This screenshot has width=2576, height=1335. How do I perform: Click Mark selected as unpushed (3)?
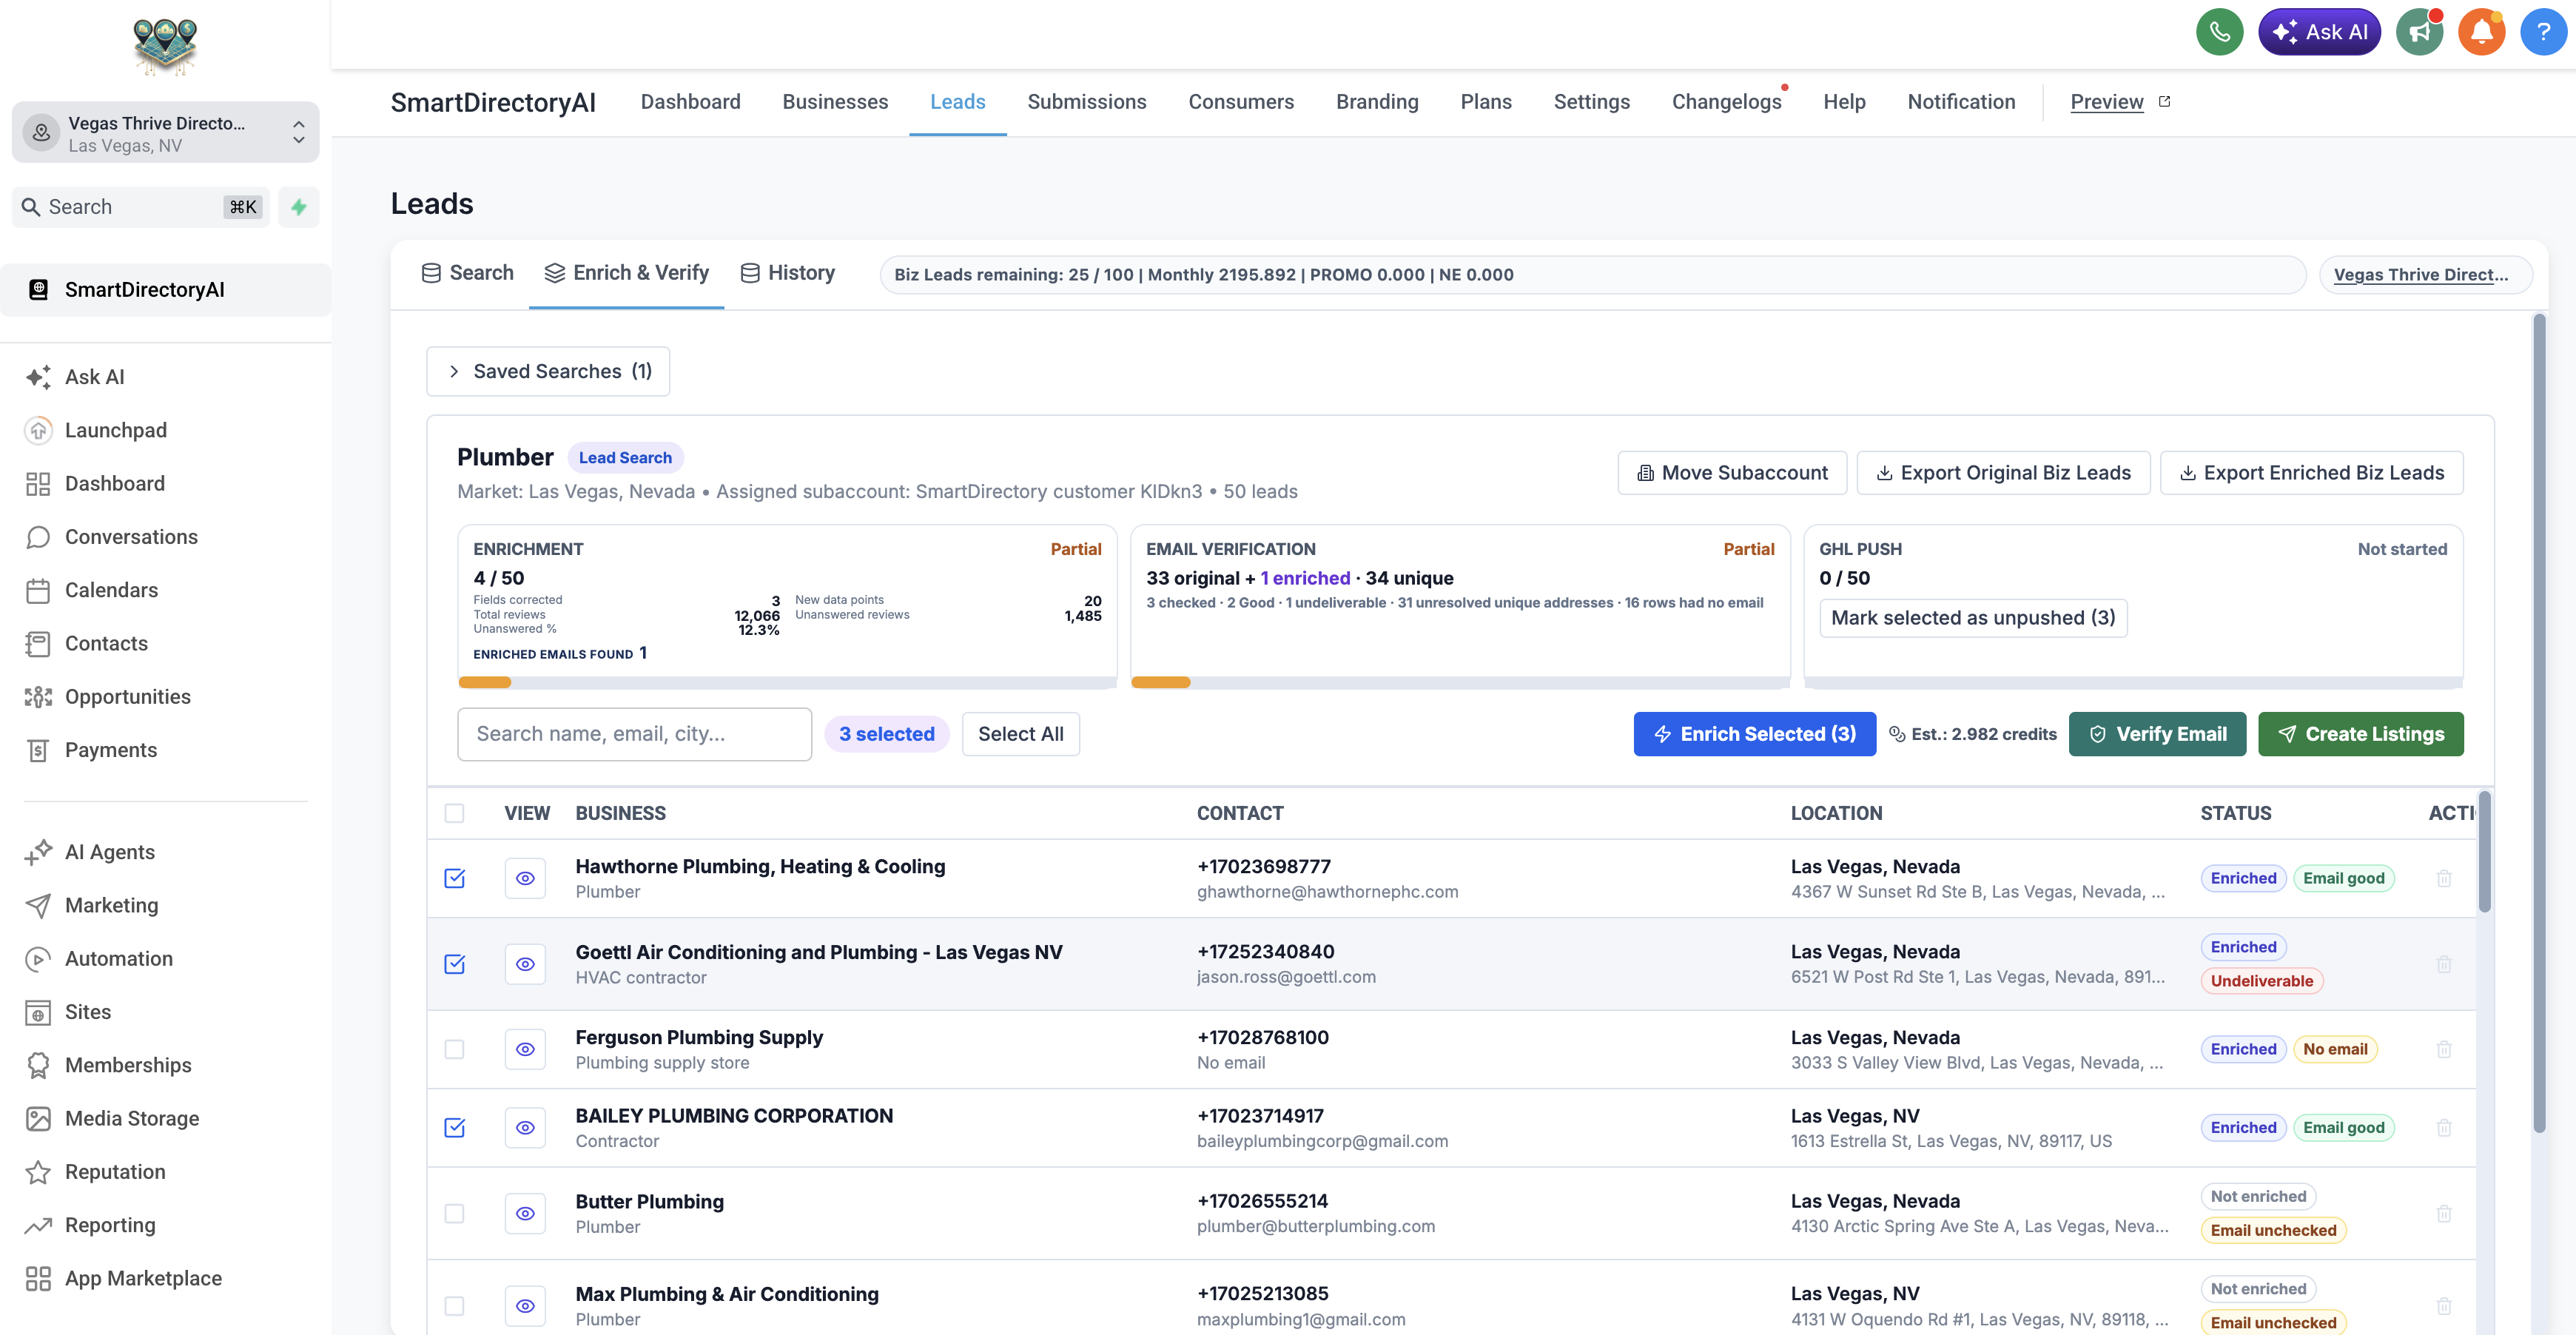pyautogui.click(x=1973, y=618)
